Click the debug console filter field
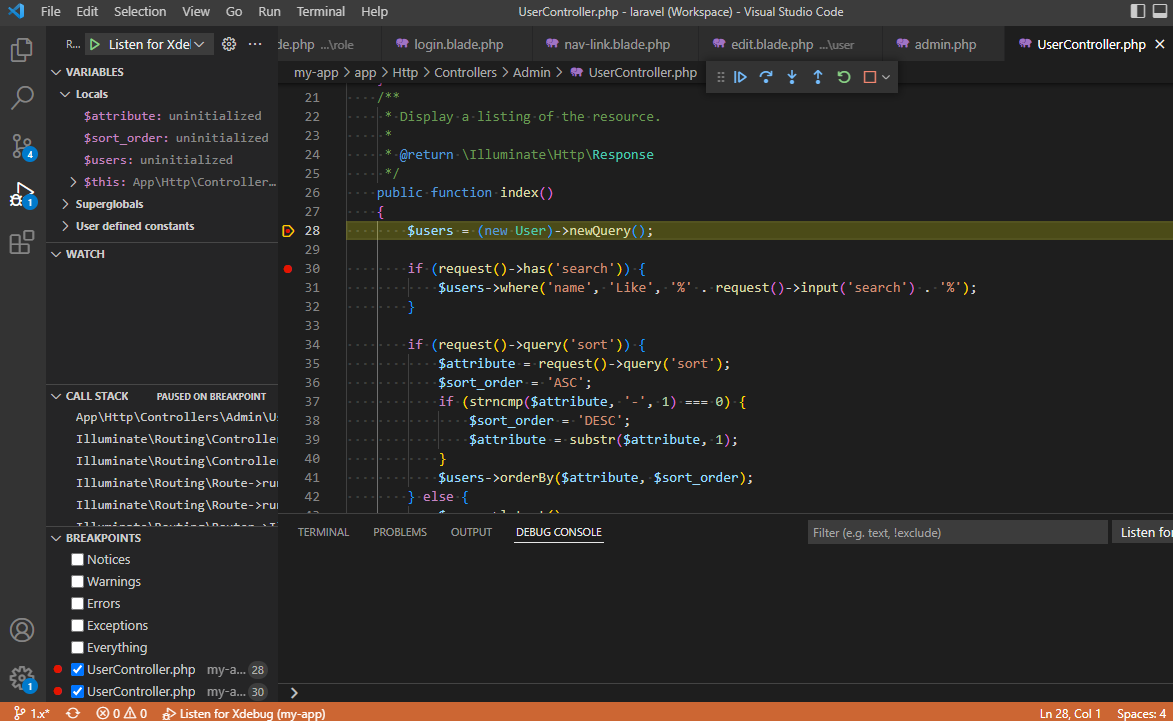Image resolution: width=1173 pixels, height=721 pixels. coord(957,533)
